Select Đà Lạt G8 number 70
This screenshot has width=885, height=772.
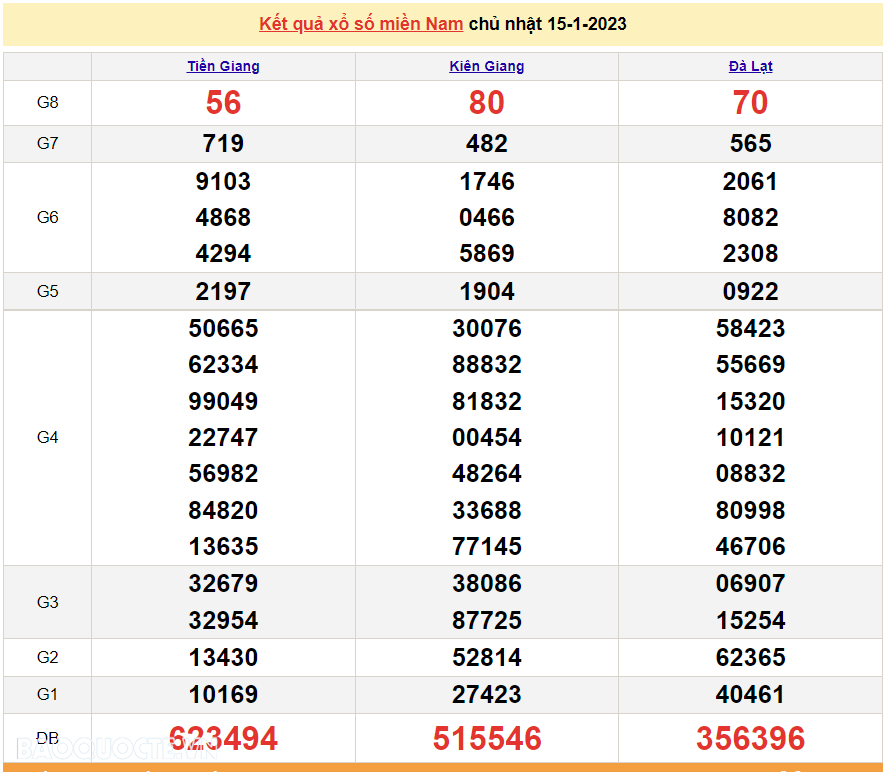click(x=750, y=103)
